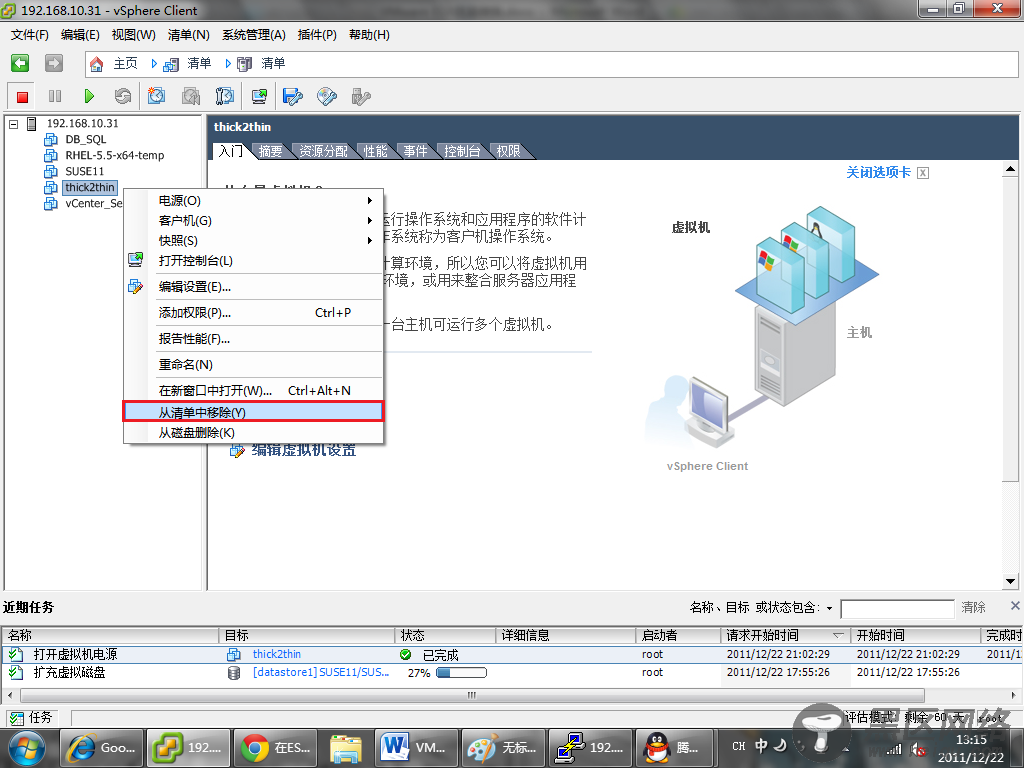Select the DB_SQL virtual machine
Screen dimensions: 1024x768
point(86,139)
